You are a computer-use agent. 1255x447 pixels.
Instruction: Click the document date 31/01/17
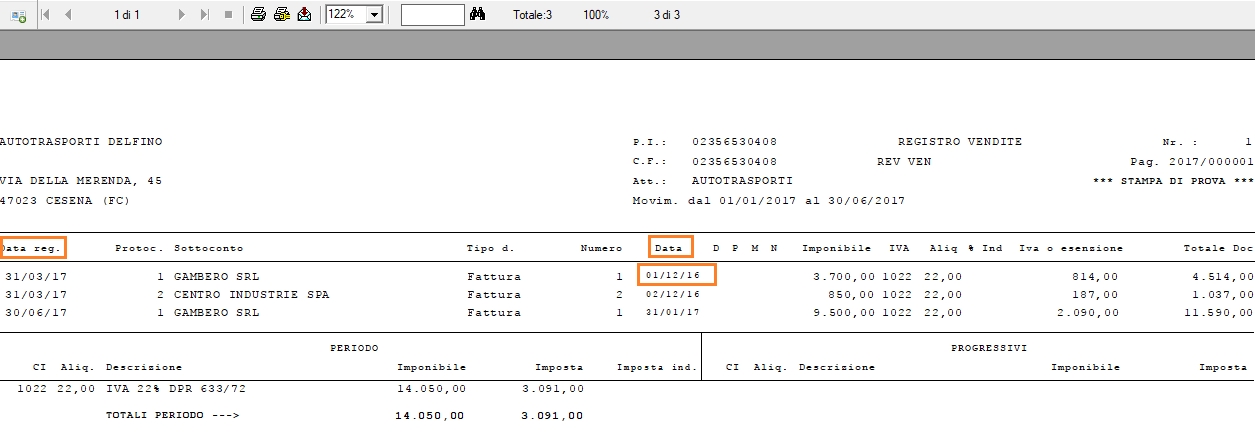673,313
